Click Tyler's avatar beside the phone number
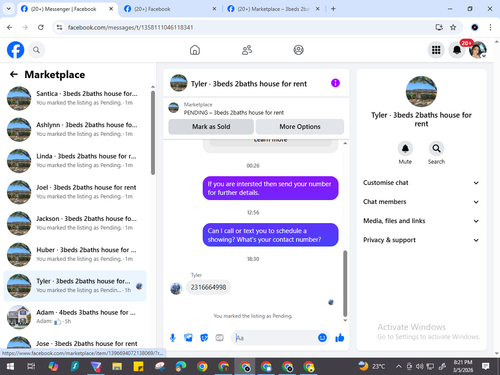This screenshot has width=500, height=375. tap(176, 288)
